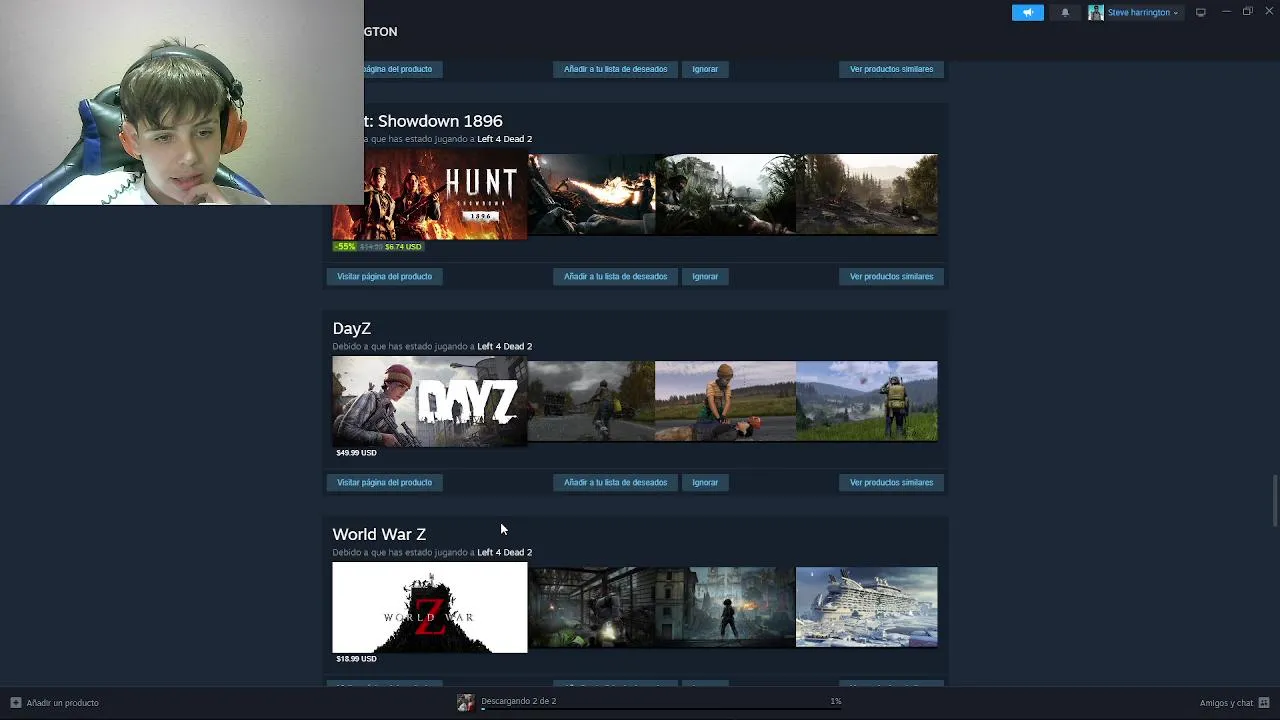The height and width of the screenshot is (720, 1280).
Task: Open Hunt swamp hunter screenshot
Action: [x=725, y=194]
